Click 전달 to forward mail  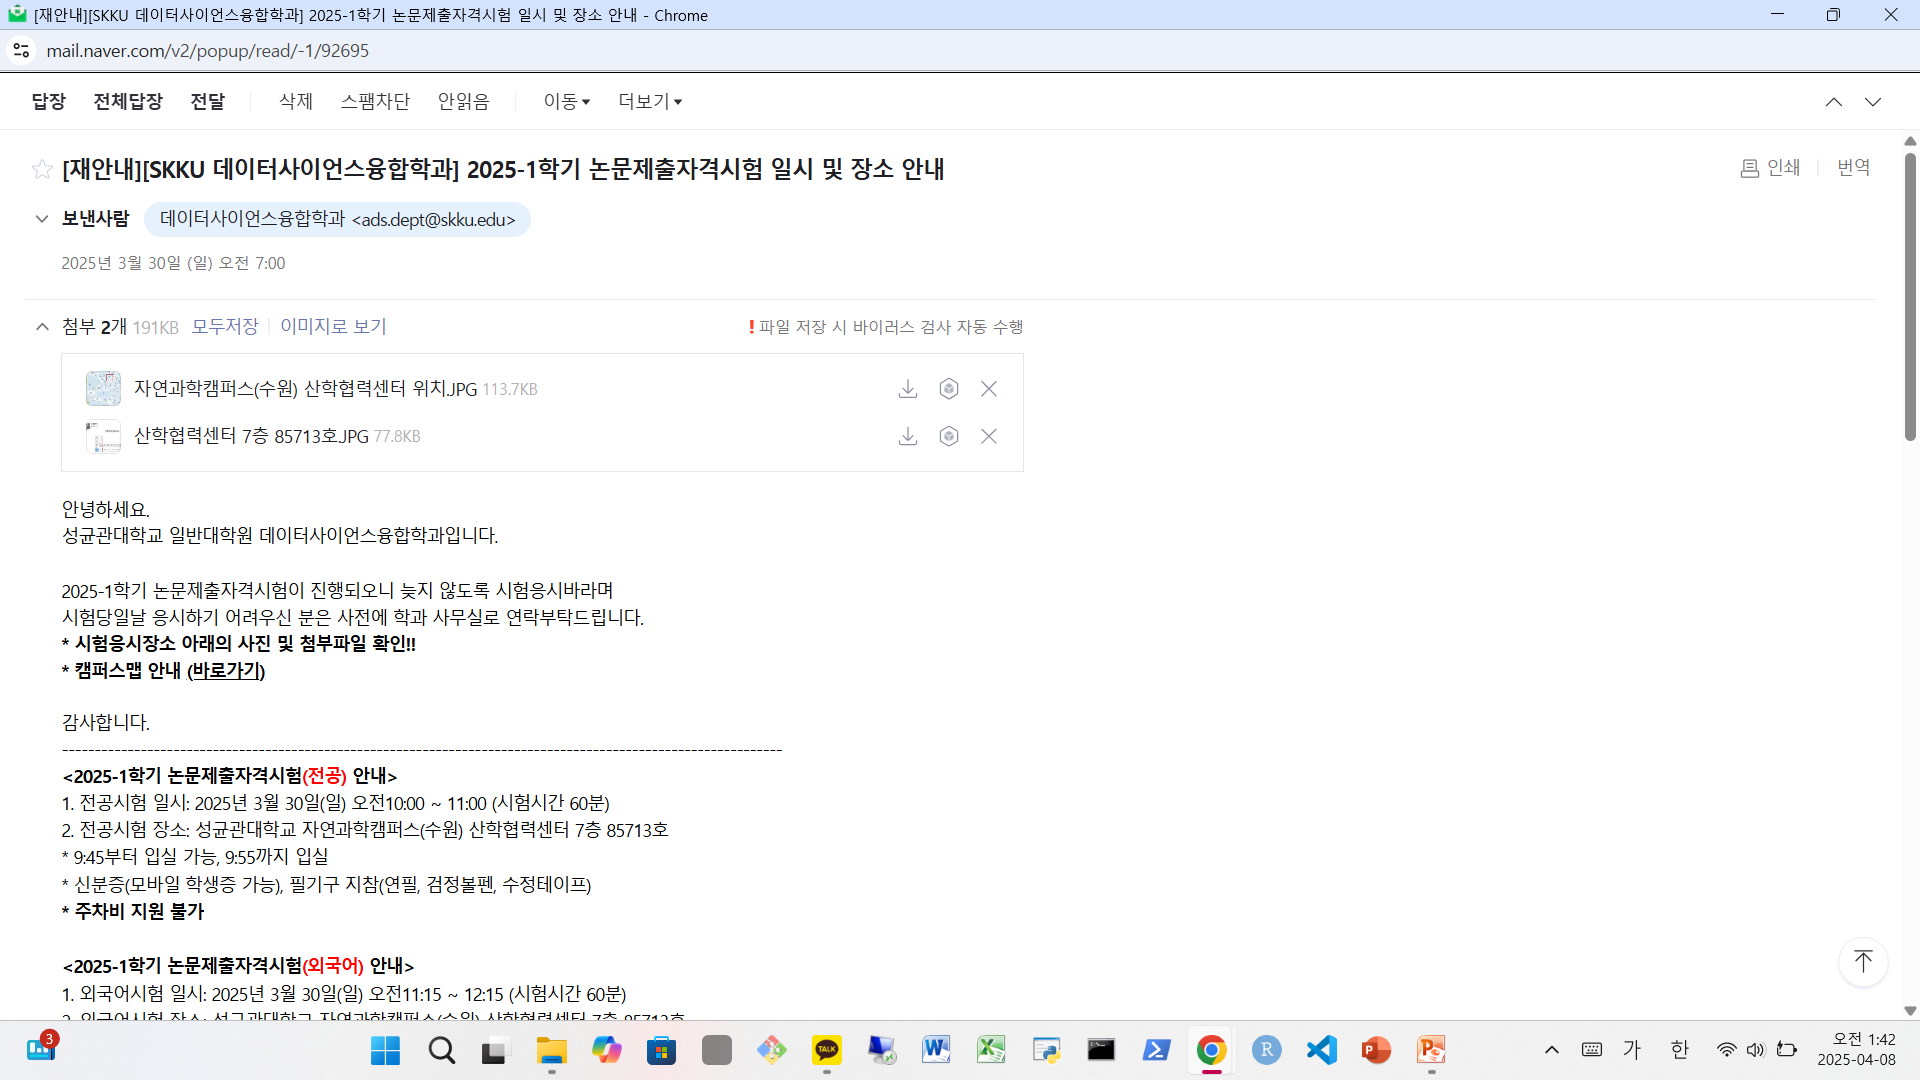click(207, 102)
